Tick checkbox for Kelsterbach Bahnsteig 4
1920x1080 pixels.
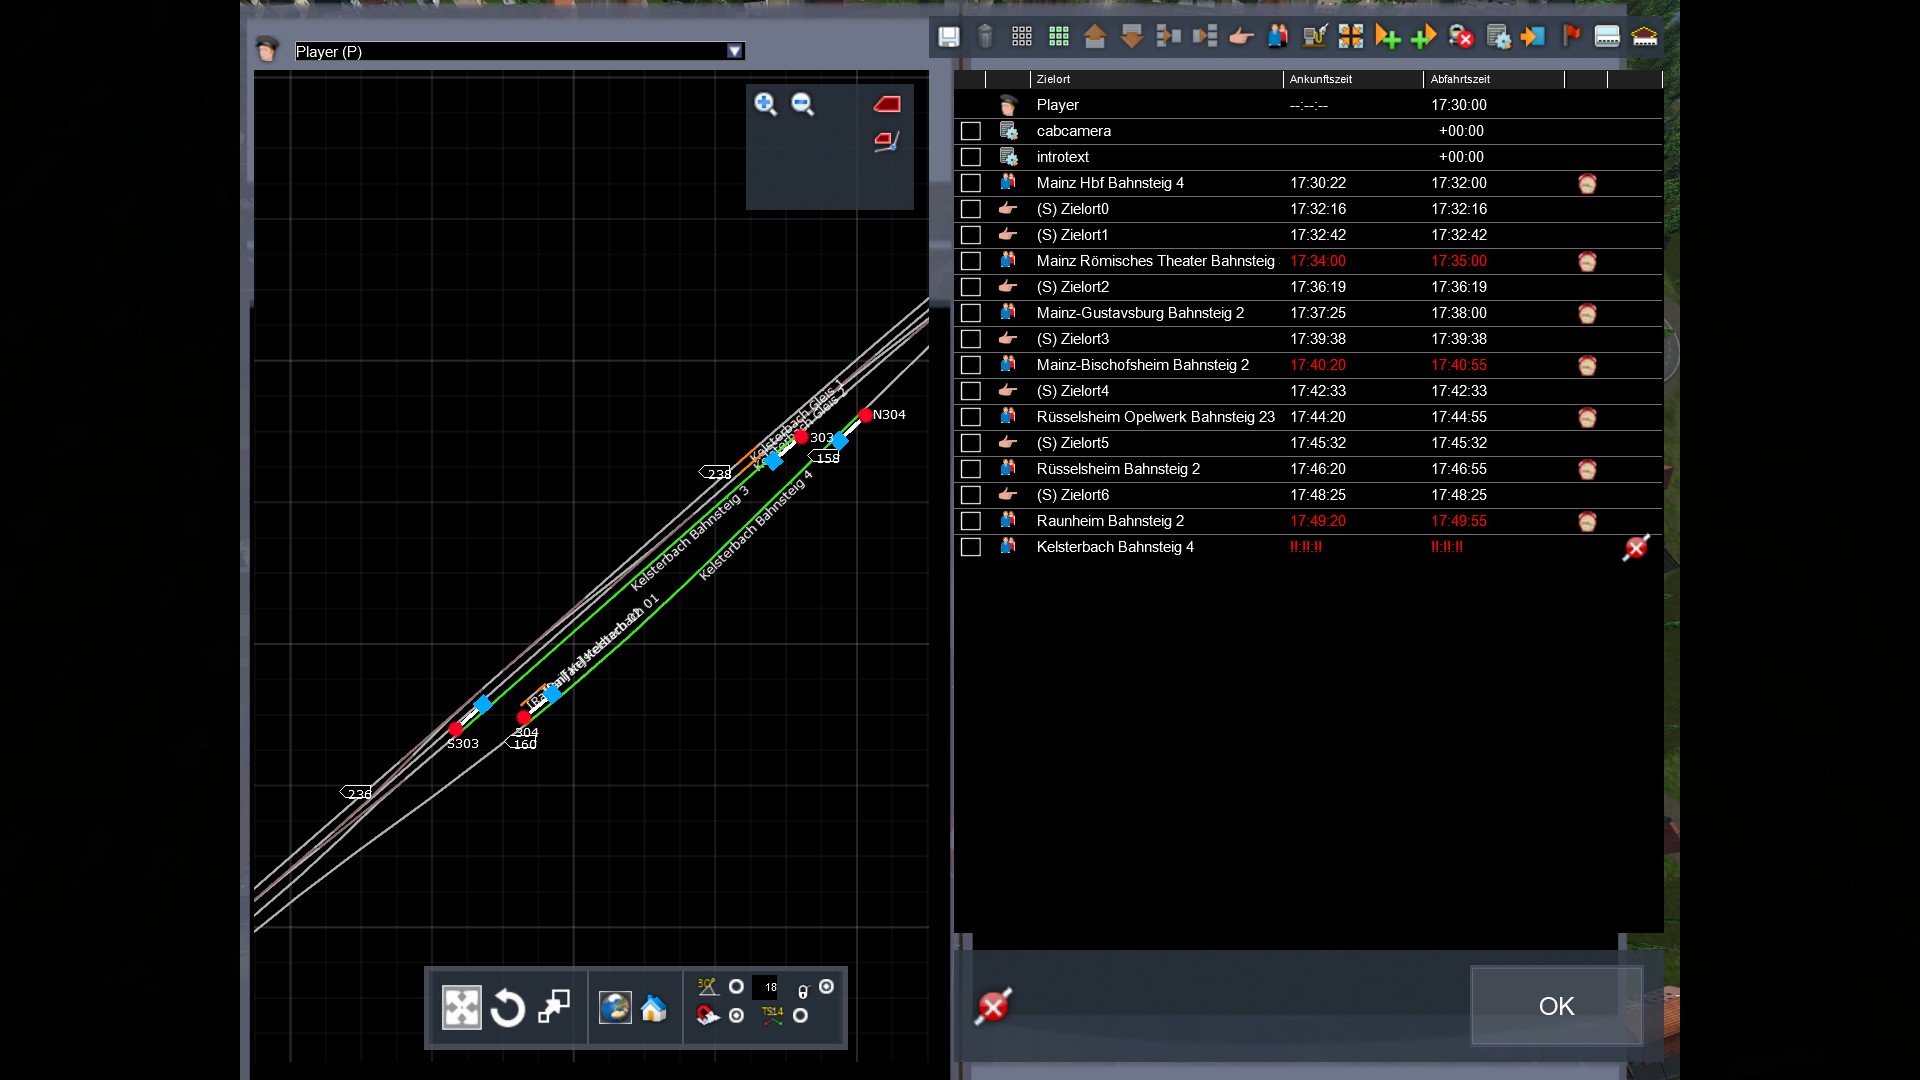(x=970, y=547)
